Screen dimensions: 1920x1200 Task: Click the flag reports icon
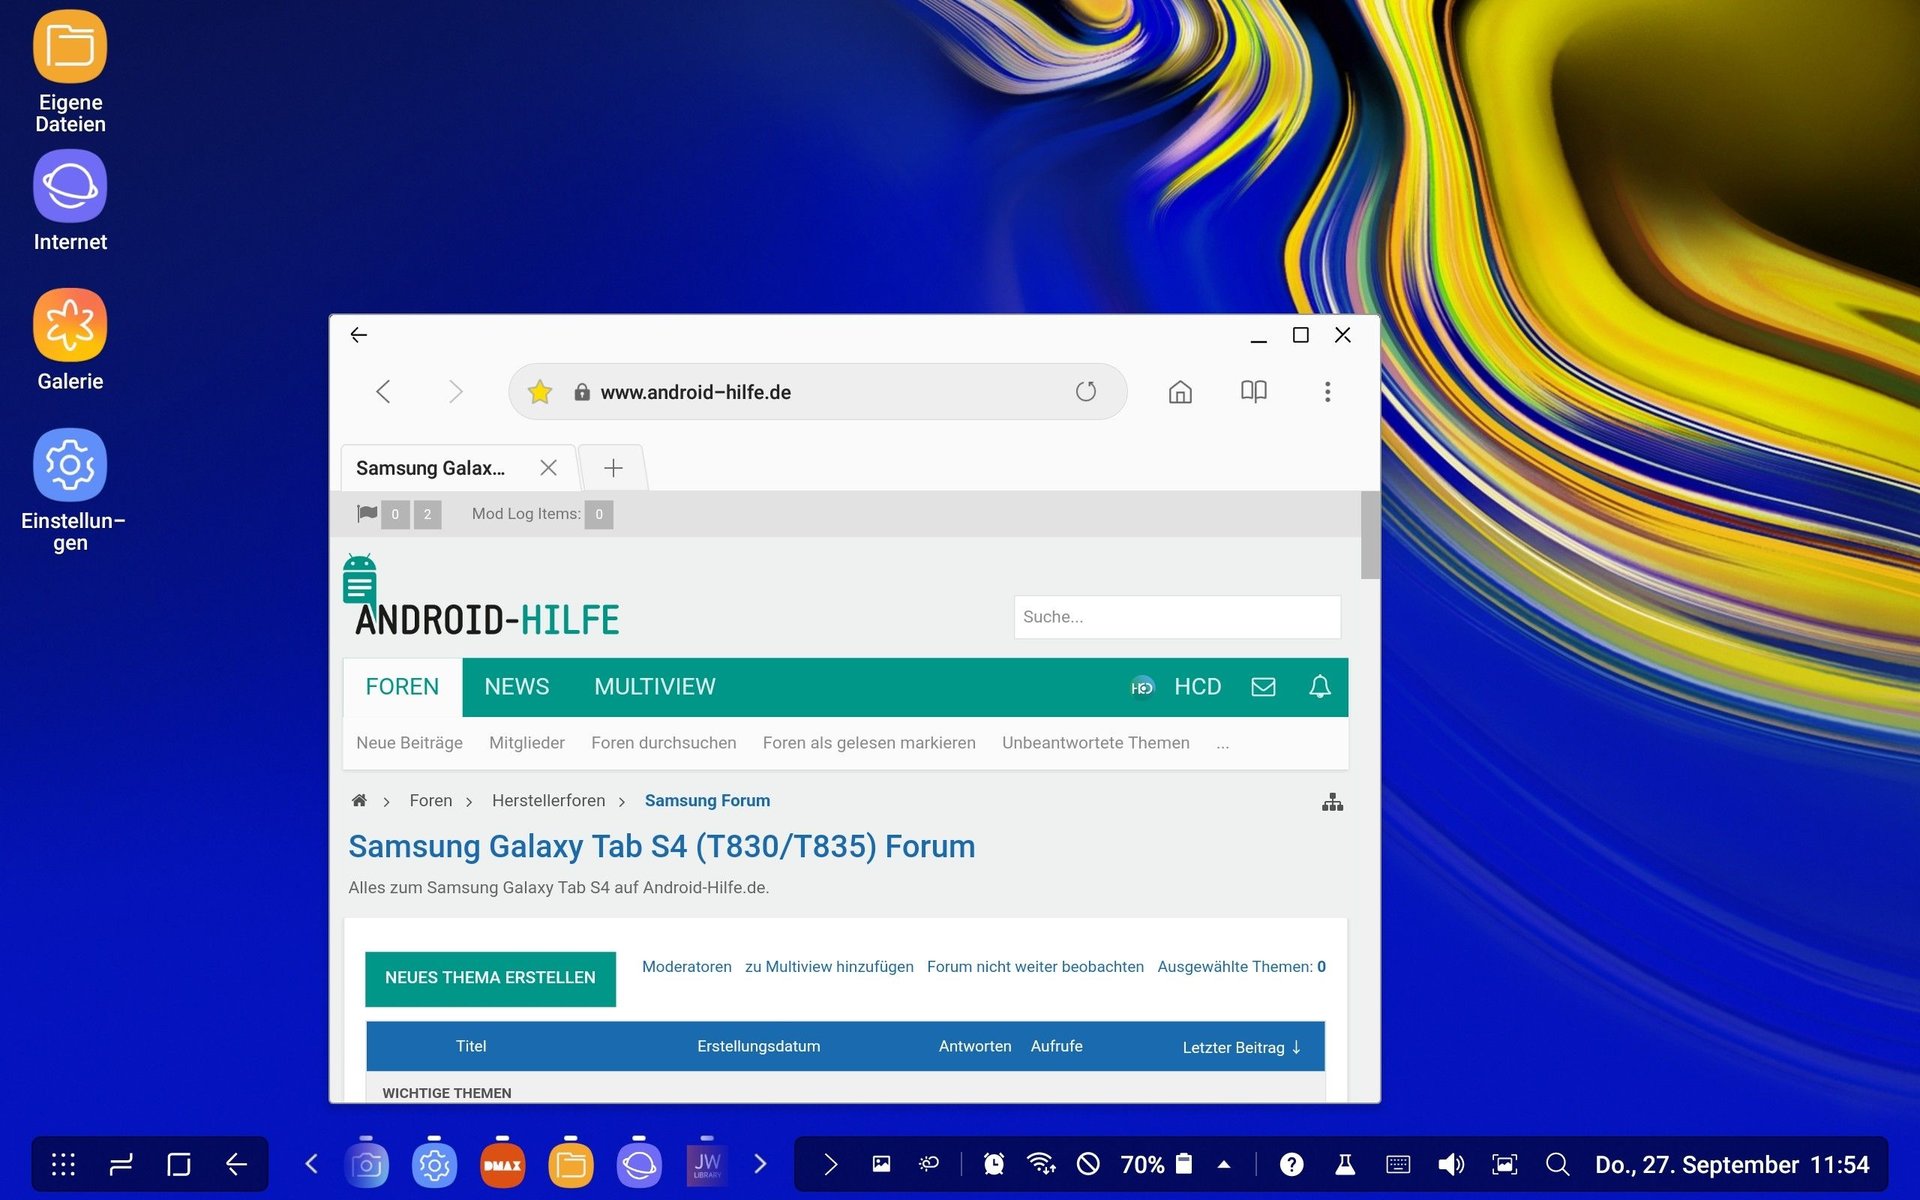(367, 514)
